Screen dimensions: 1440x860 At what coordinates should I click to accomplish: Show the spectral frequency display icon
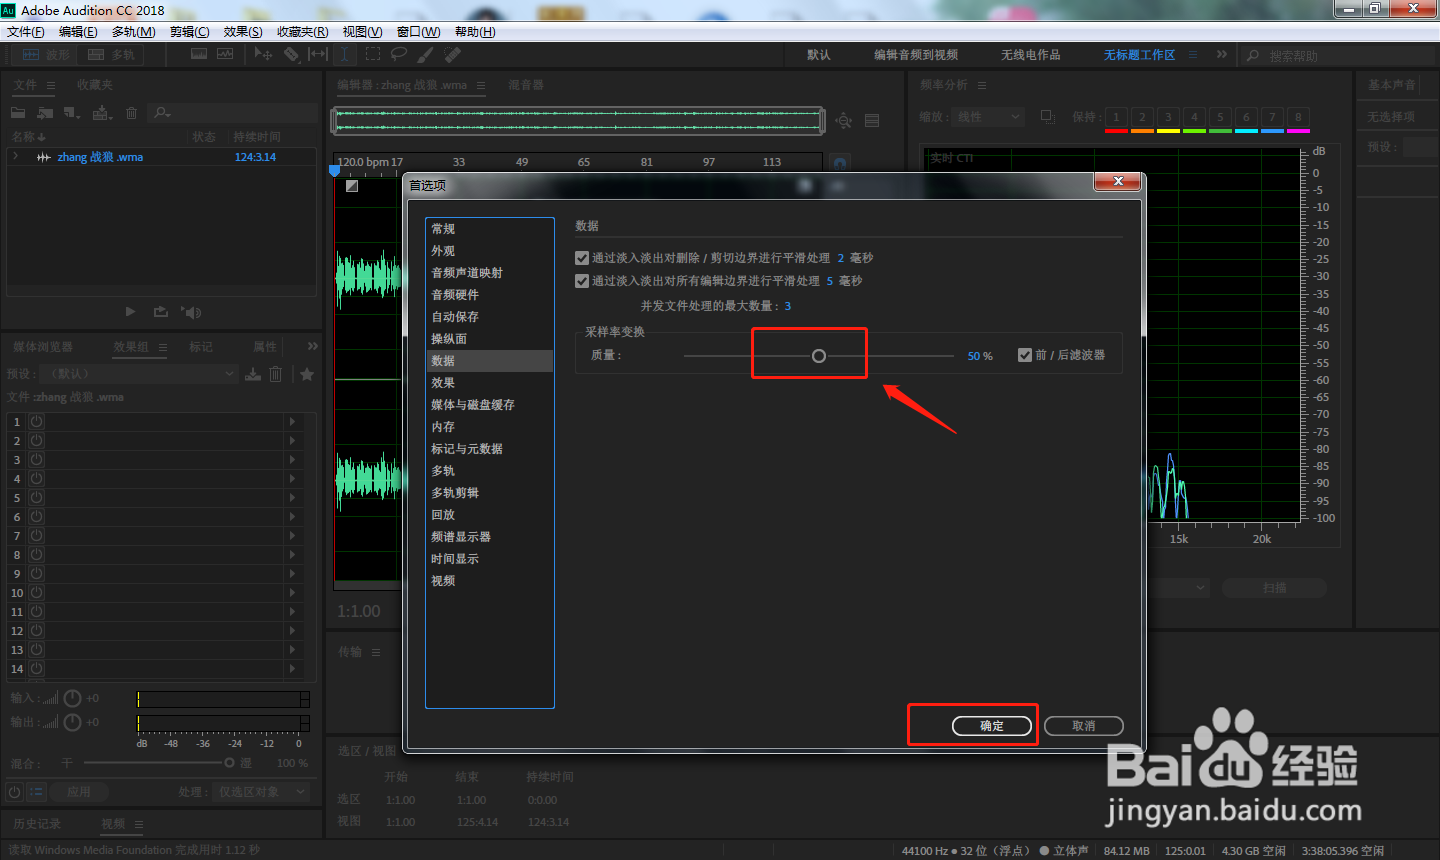pos(199,54)
